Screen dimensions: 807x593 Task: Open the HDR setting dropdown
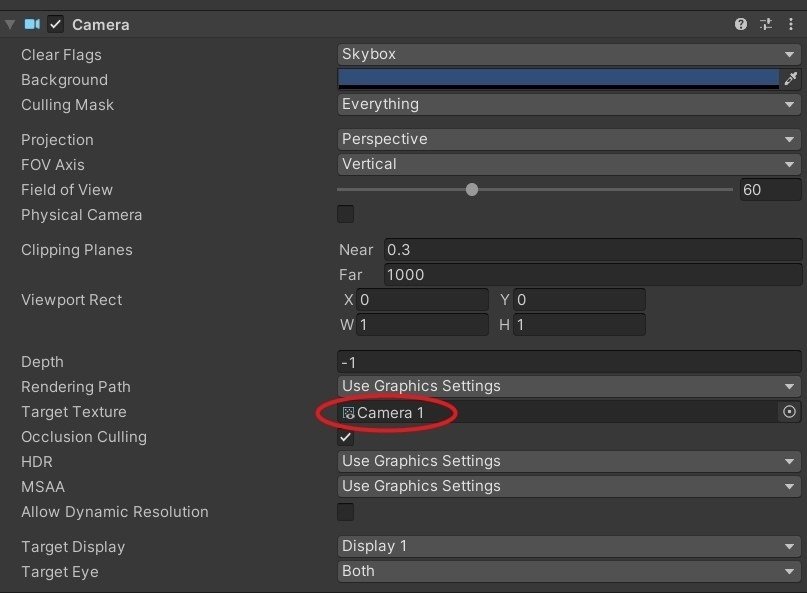click(569, 461)
